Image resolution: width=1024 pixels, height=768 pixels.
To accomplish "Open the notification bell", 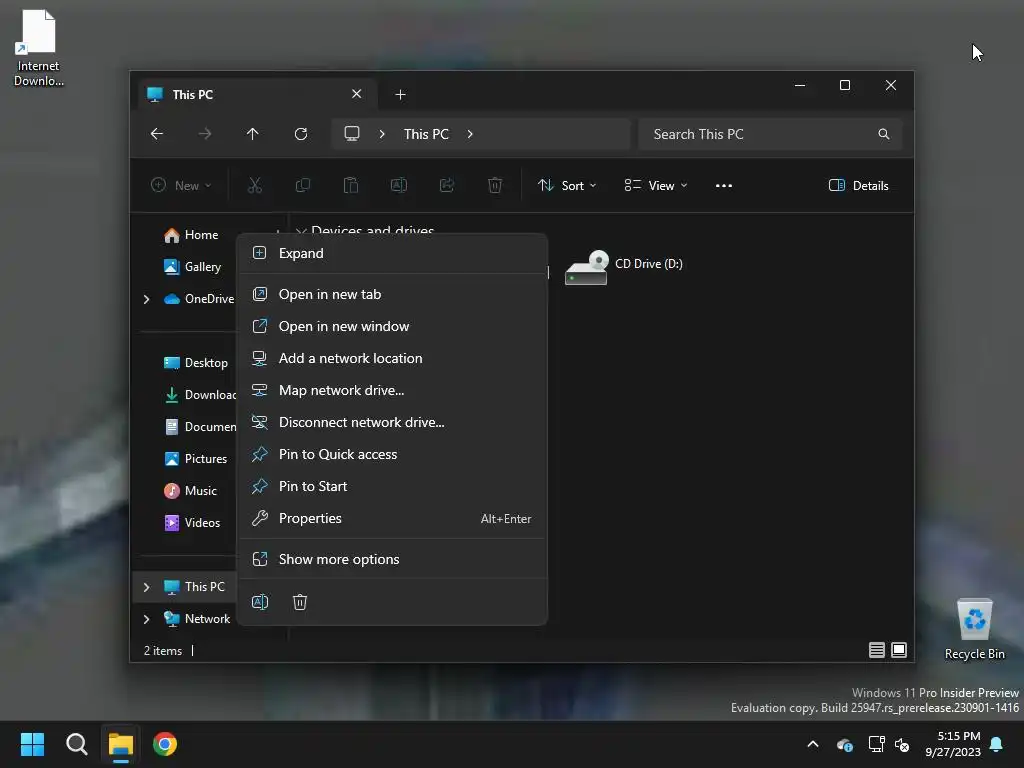I will [x=997, y=744].
